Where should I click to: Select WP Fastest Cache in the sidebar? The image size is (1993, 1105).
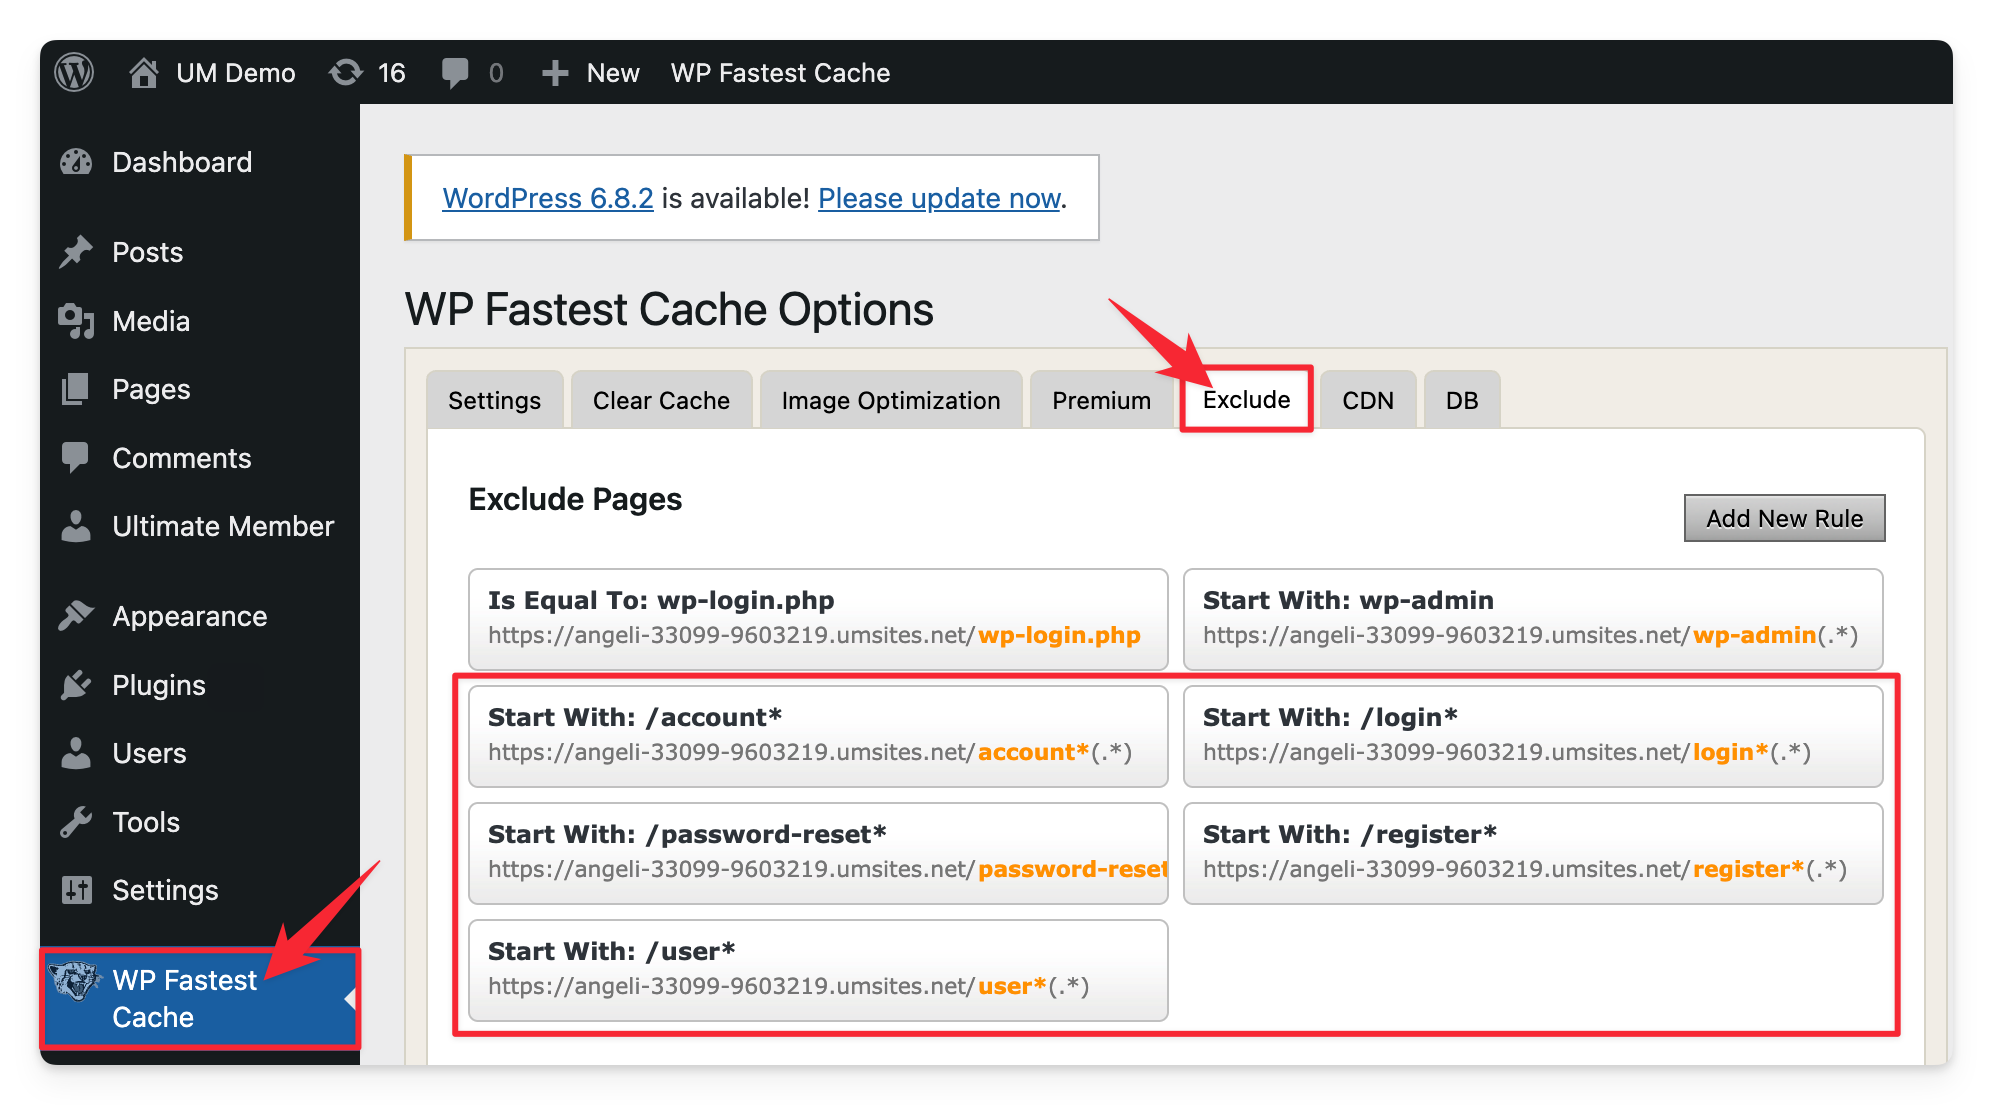tap(200, 998)
